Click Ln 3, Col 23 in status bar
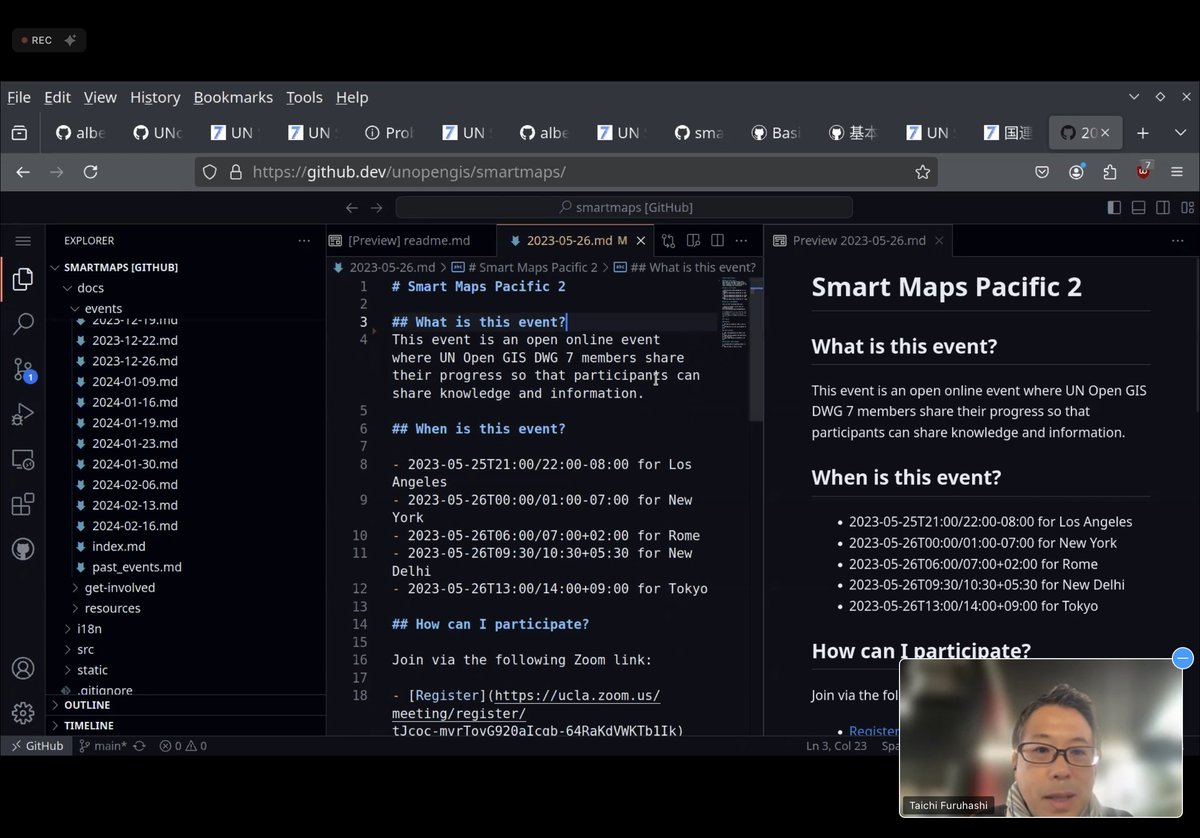The image size is (1200, 838). coord(837,746)
